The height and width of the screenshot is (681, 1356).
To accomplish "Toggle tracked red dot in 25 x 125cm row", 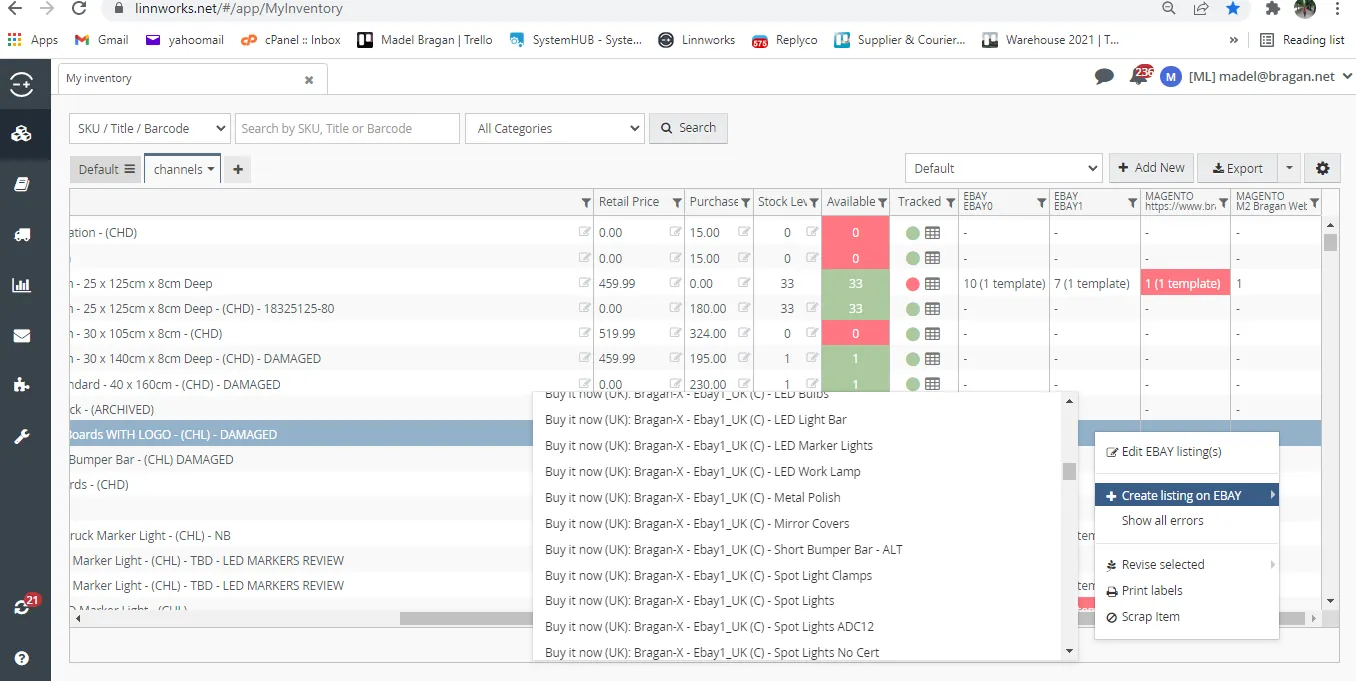I will coord(912,284).
